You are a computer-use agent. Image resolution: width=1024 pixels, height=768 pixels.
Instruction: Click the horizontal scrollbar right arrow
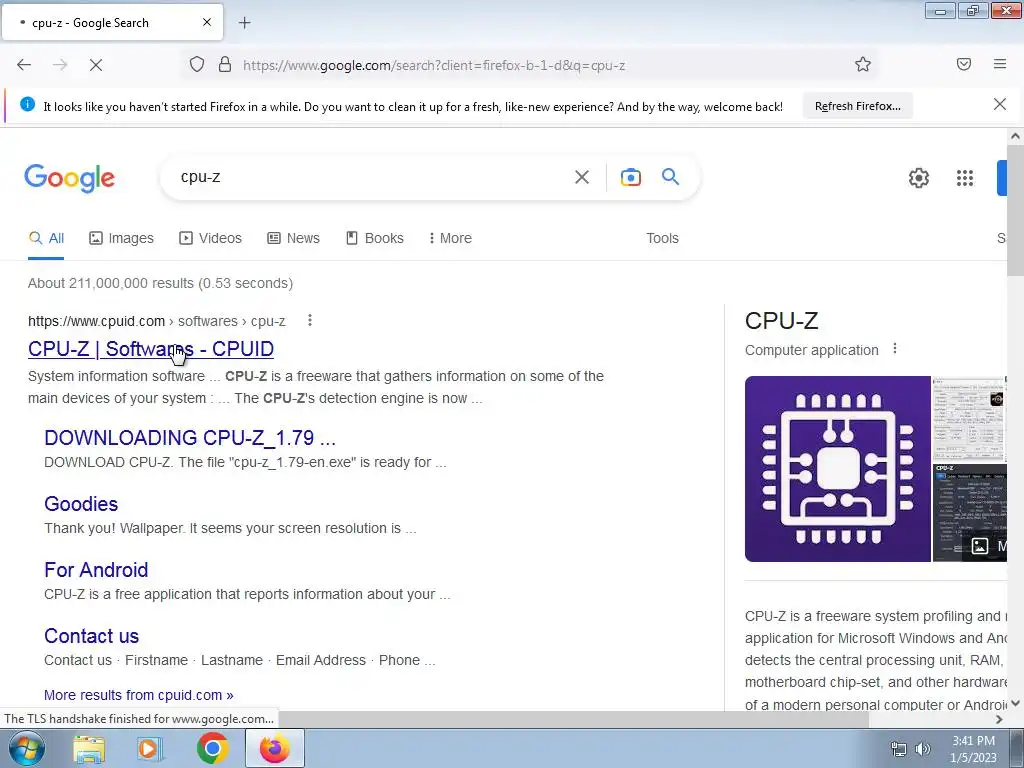[x=999, y=719]
